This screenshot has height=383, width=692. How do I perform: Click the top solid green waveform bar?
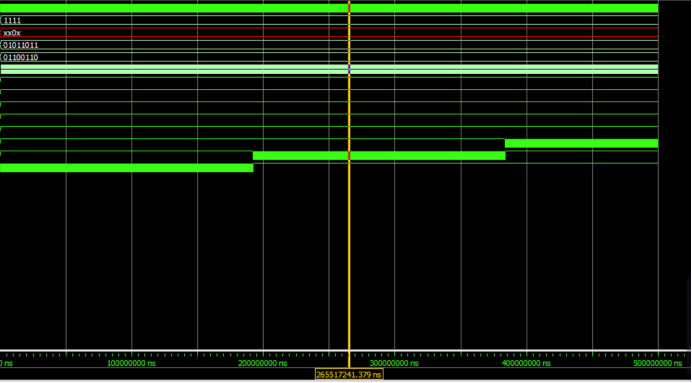[329, 8]
